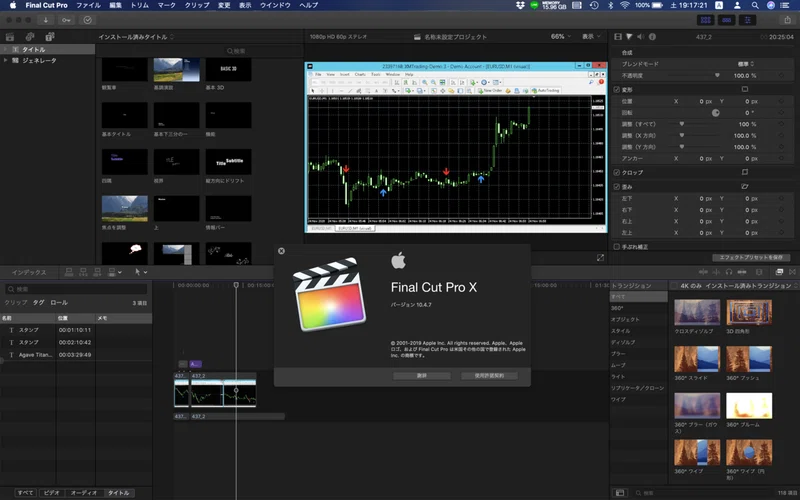This screenshot has width=800, height=500.
Task: Show the titles and generators sidebar icon
Action: coord(49,37)
